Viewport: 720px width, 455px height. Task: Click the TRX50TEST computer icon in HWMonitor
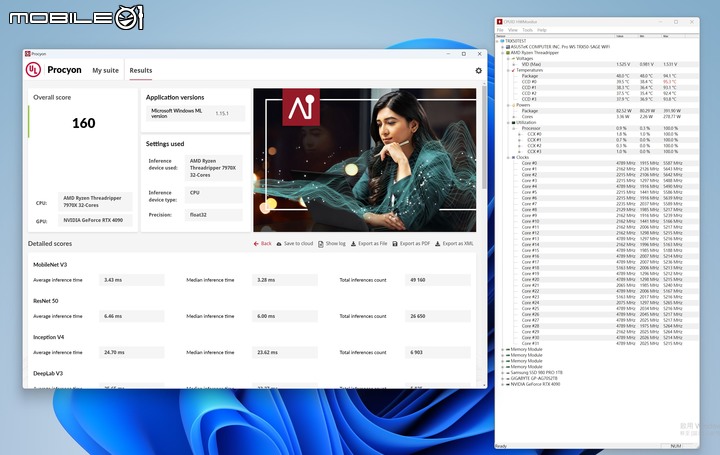coord(502,41)
